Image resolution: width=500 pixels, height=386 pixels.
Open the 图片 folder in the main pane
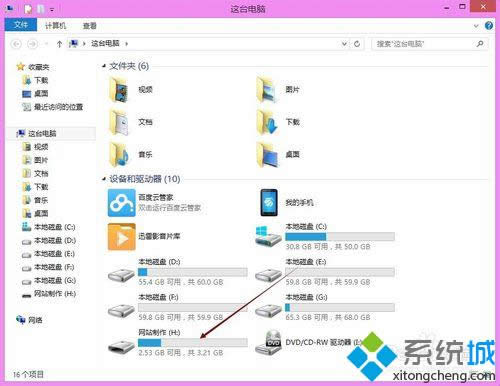278,89
